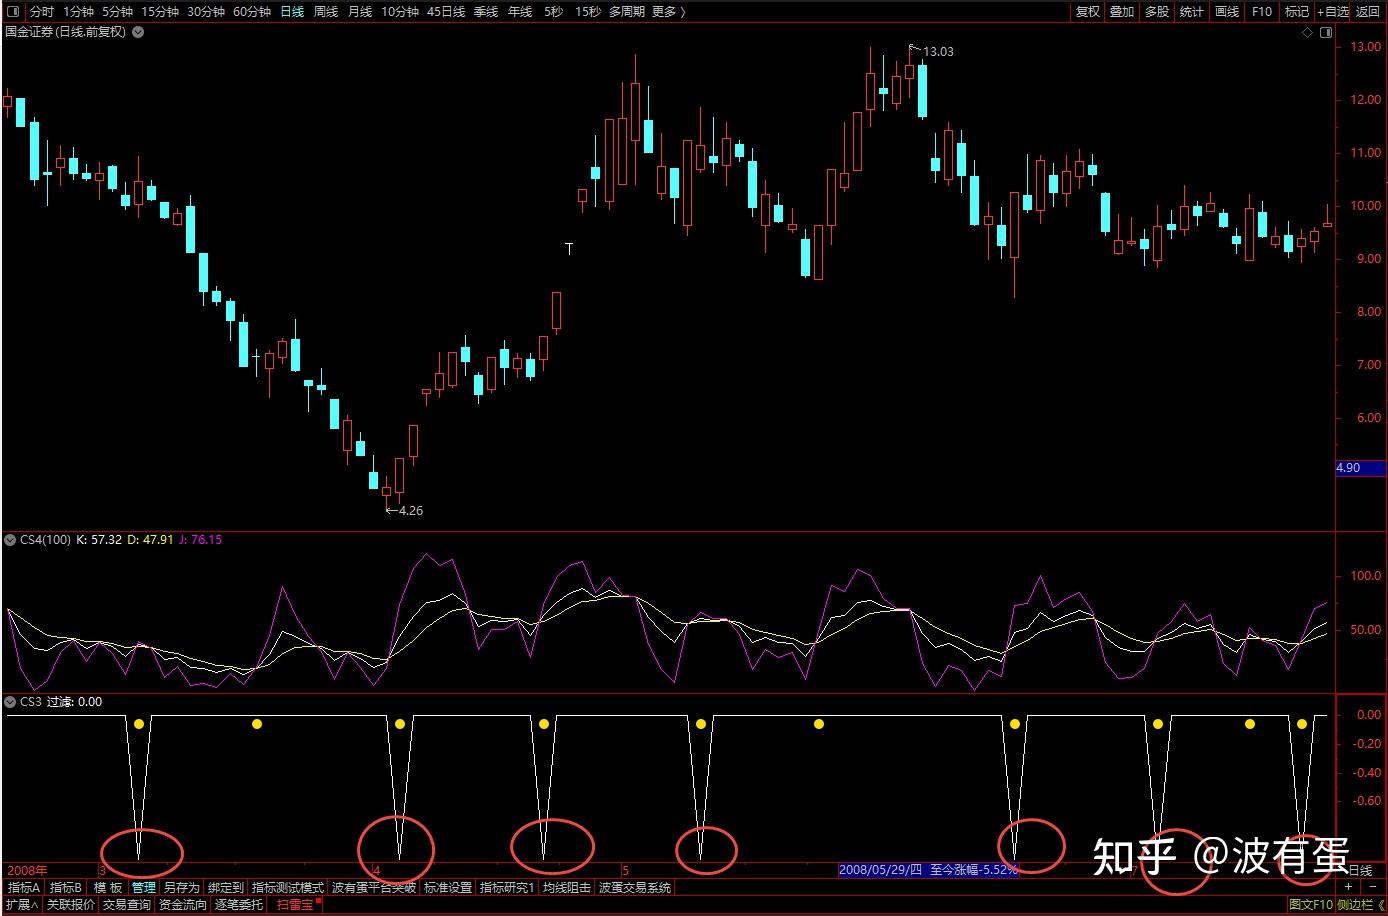The image size is (1388, 916).
Task: Select the 10分钟 timeframe
Action: coord(400,12)
